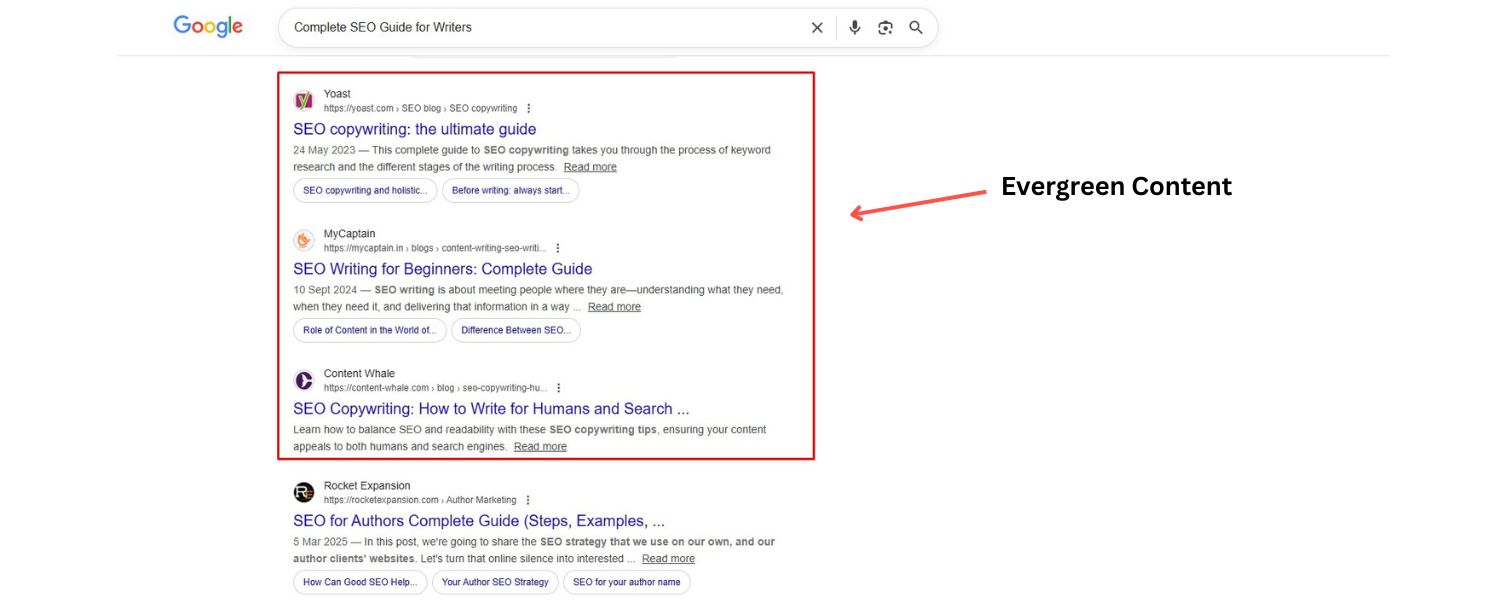
Task: Click Read more under Content Whale snippet
Action: (540, 447)
